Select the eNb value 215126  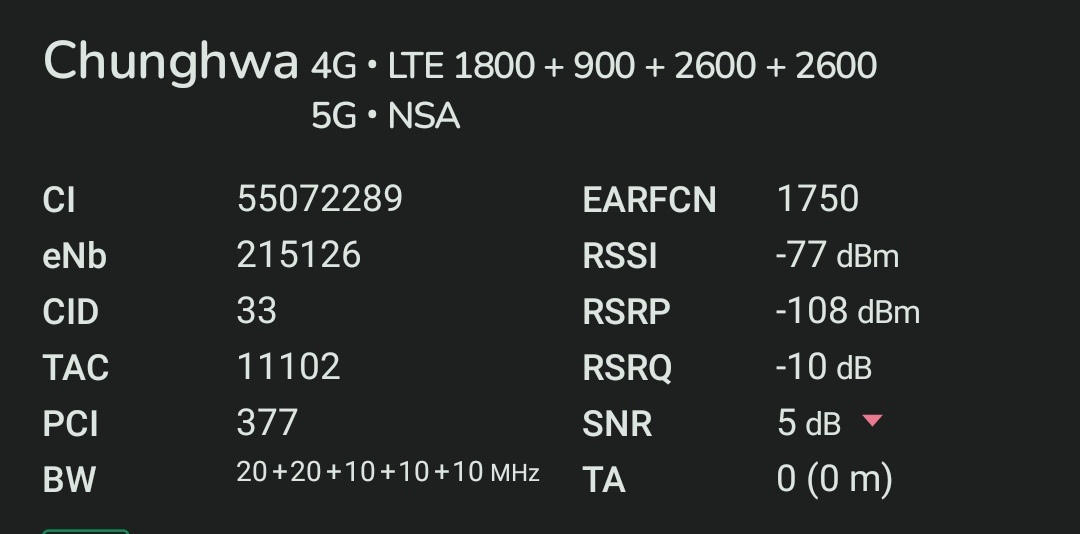[298, 255]
